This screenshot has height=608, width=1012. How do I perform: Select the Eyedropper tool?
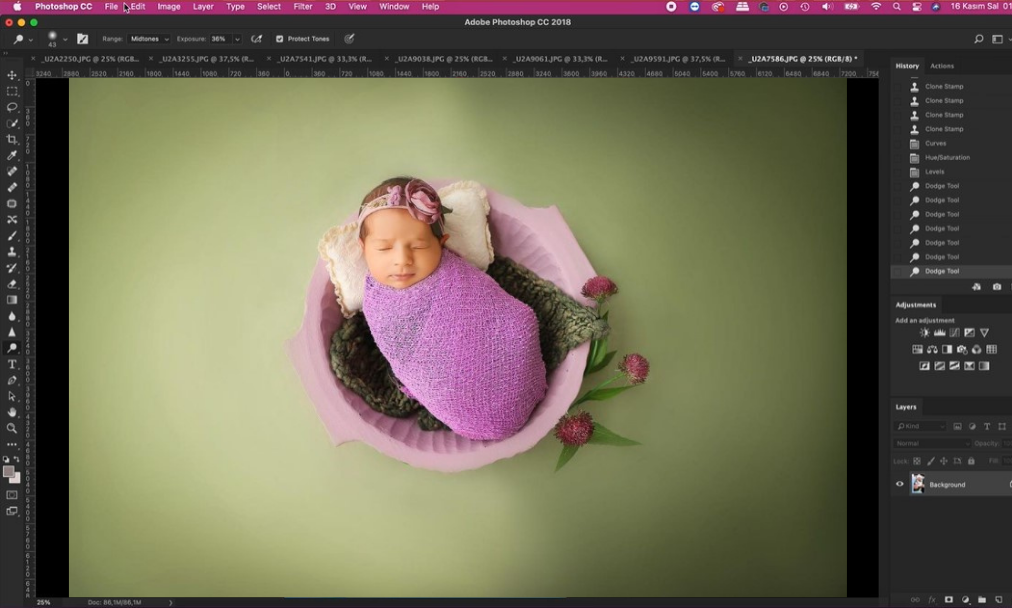(x=12, y=156)
